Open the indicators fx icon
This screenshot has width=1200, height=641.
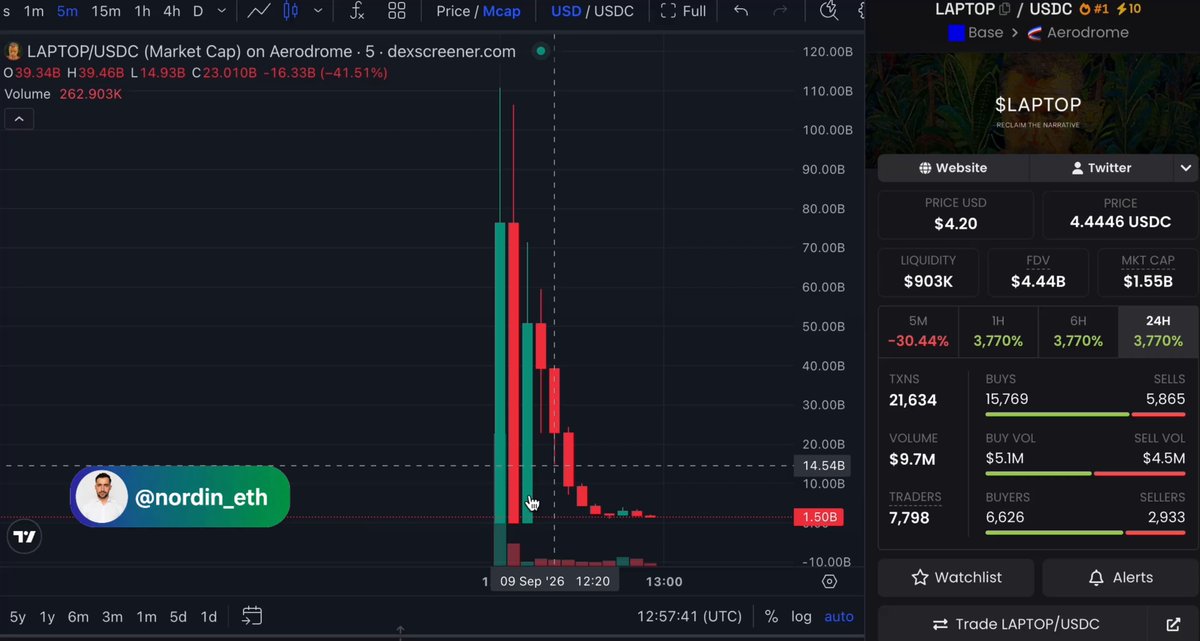(x=357, y=11)
